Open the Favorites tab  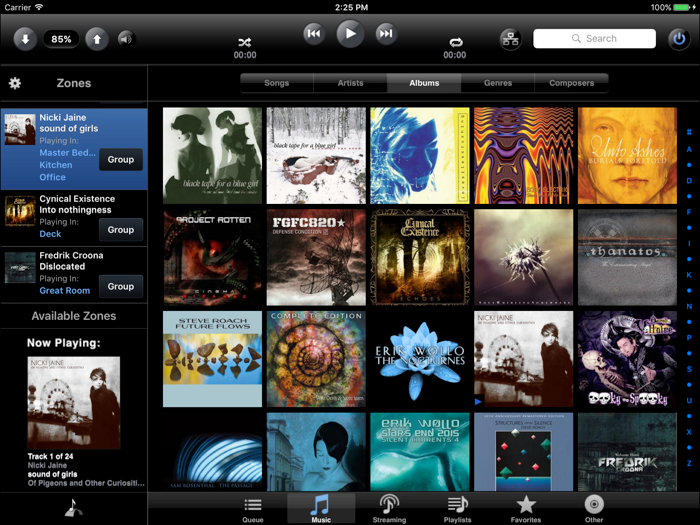pos(526,509)
